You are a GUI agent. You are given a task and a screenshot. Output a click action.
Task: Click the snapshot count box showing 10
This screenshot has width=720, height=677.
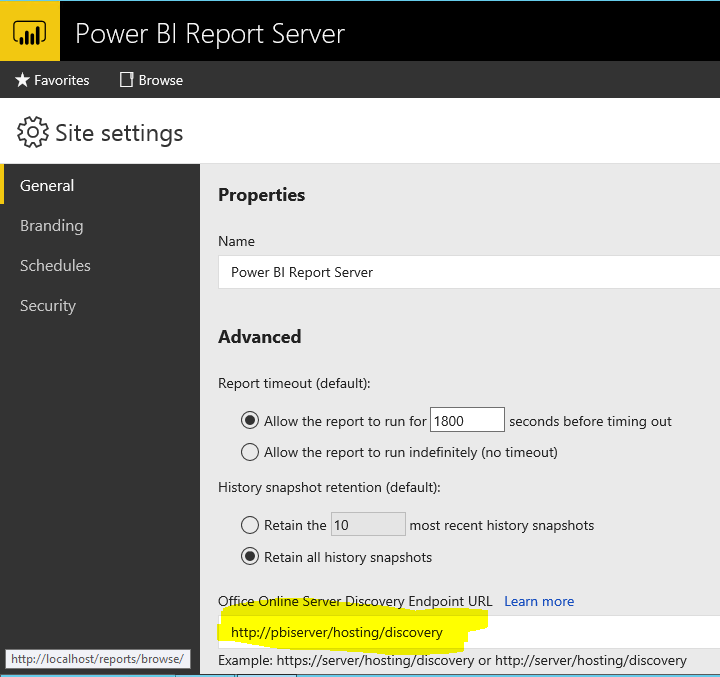pos(367,525)
